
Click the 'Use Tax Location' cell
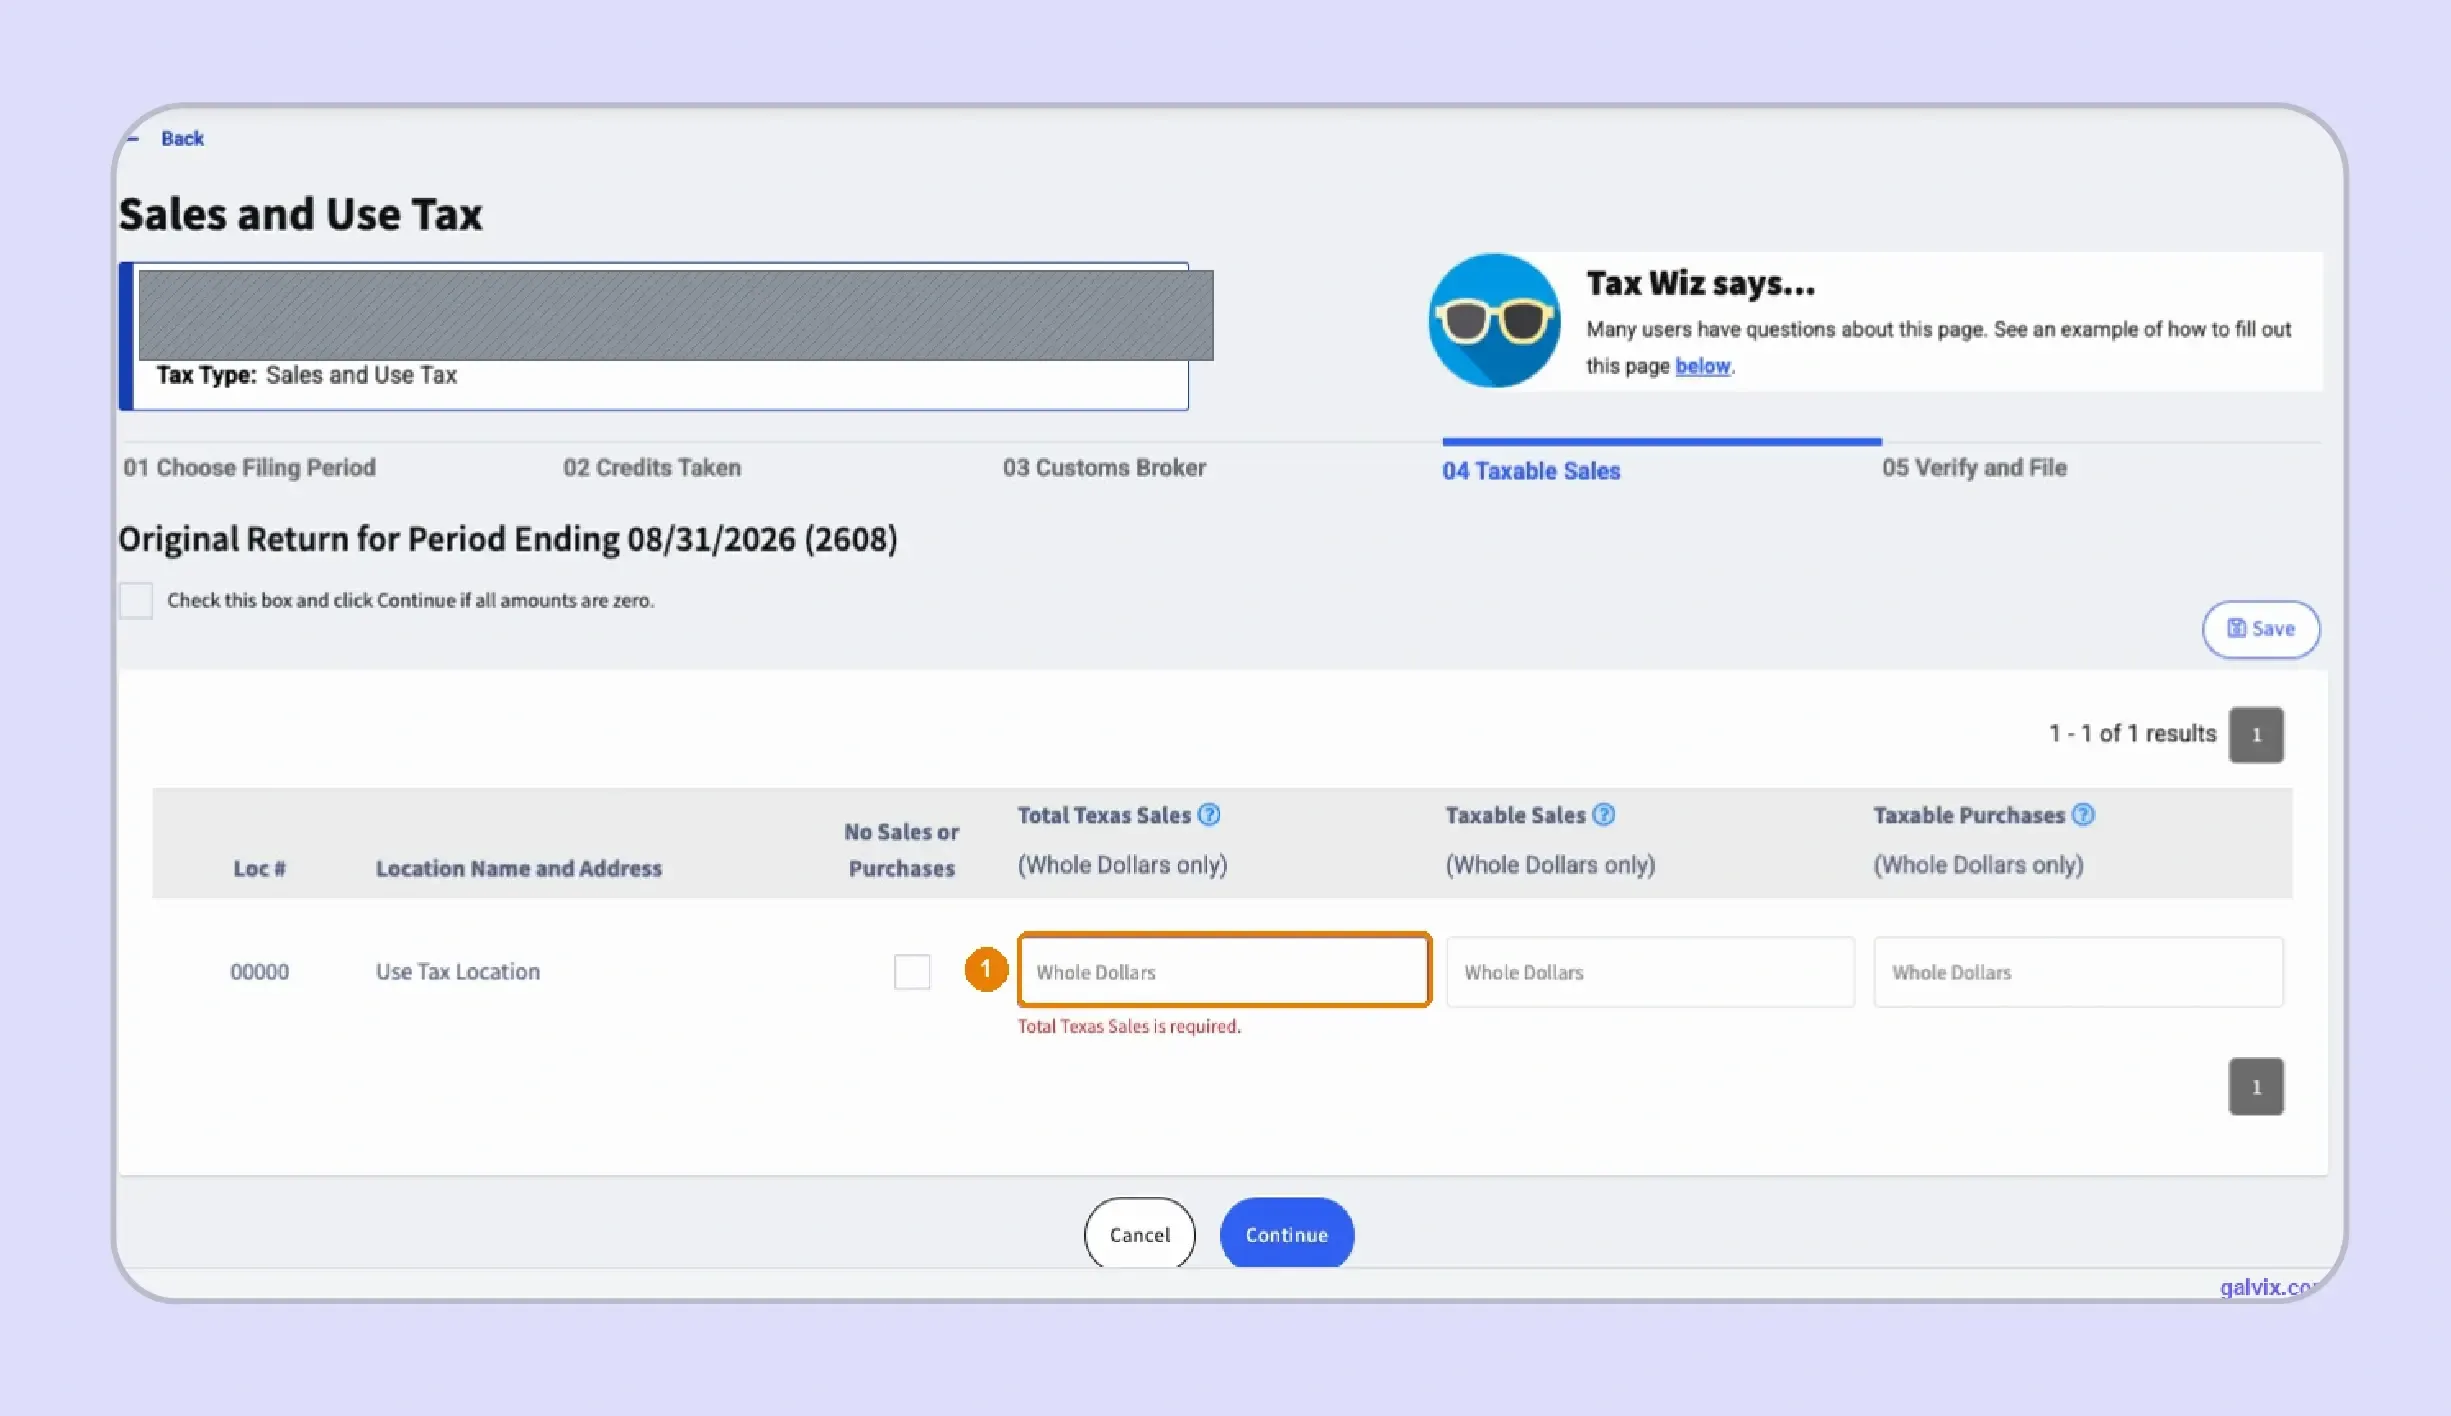click(x=457, y=972)
